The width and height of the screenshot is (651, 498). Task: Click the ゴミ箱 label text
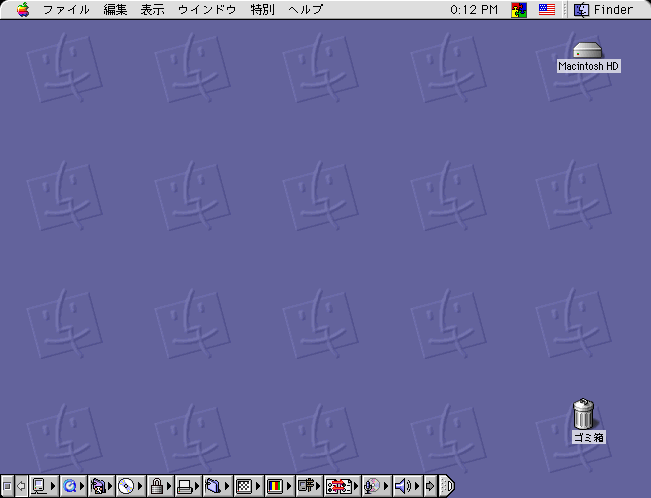coord(588,437)
